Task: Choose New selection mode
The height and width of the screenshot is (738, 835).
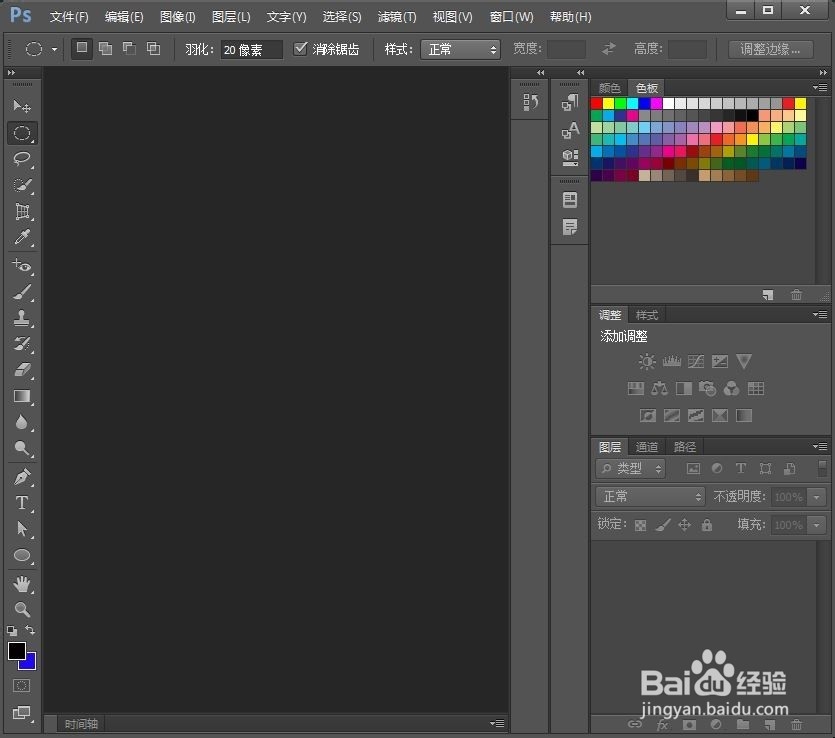Action: (82, 48)
